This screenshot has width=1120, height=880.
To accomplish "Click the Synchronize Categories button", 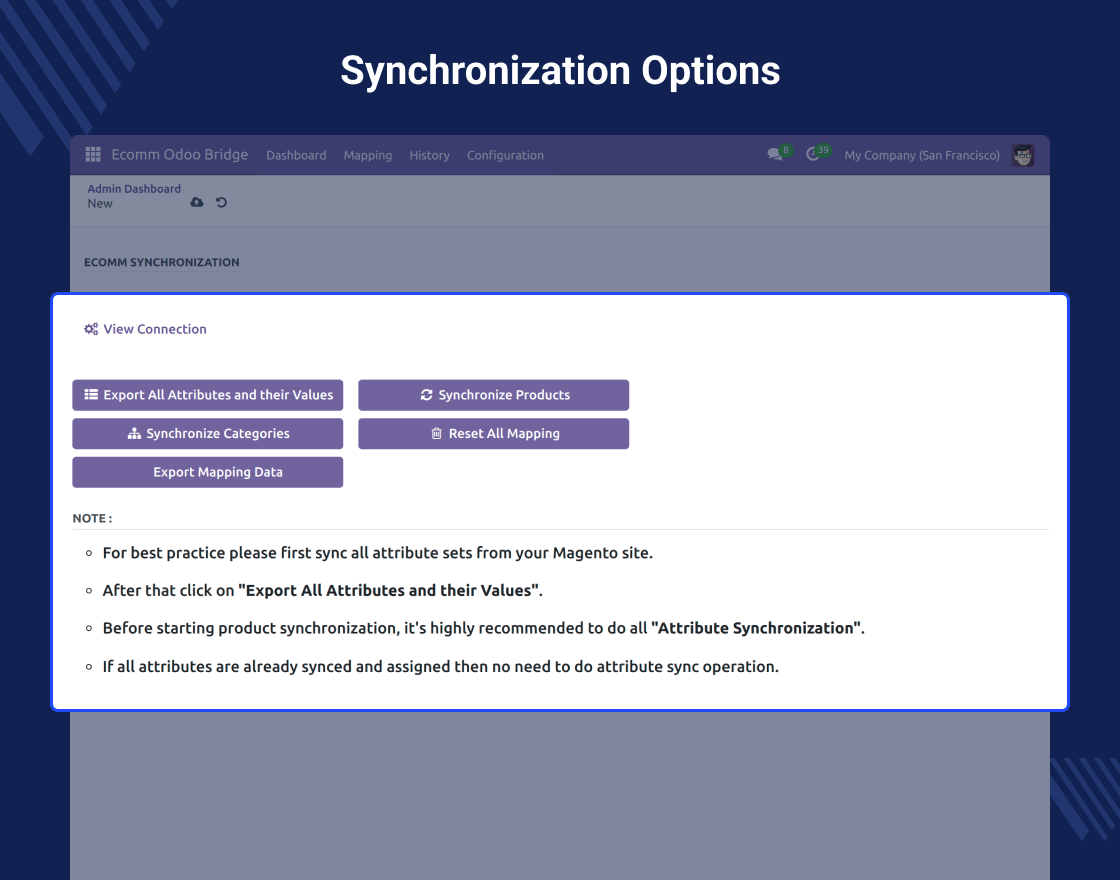I will [208, 434].
